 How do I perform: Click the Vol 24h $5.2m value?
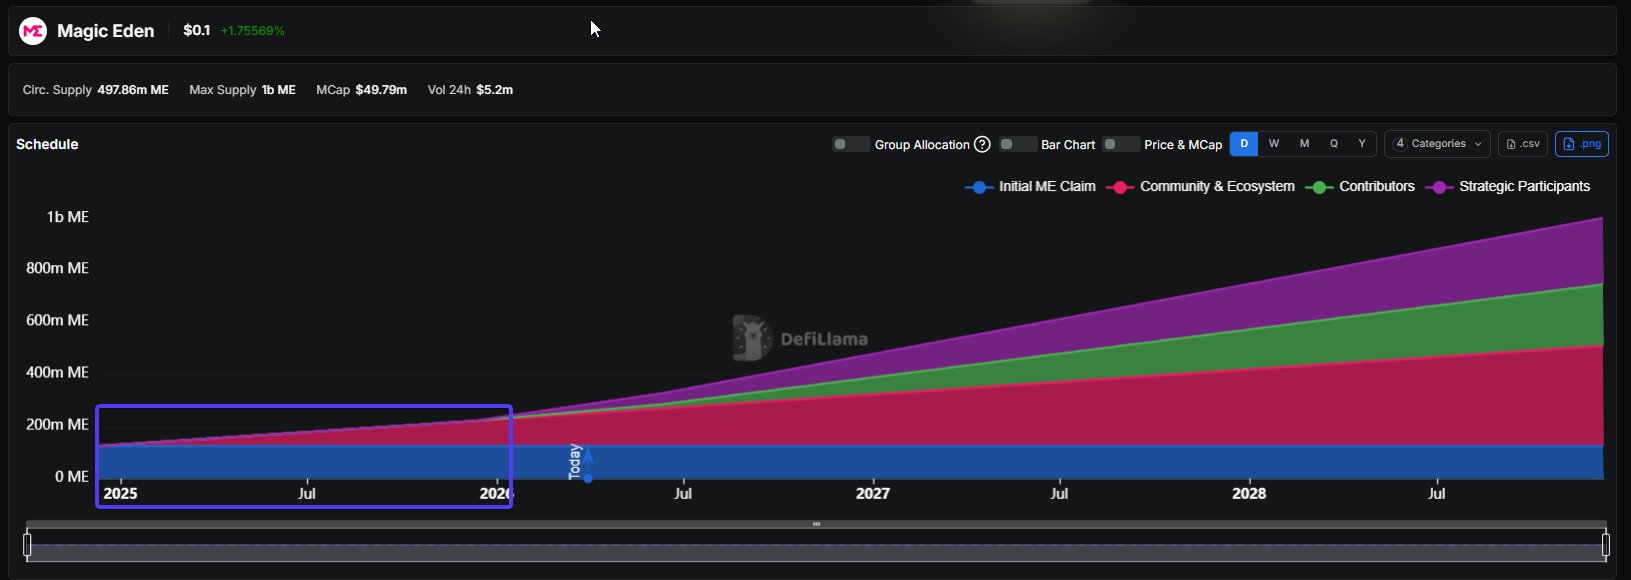(495, 90)
